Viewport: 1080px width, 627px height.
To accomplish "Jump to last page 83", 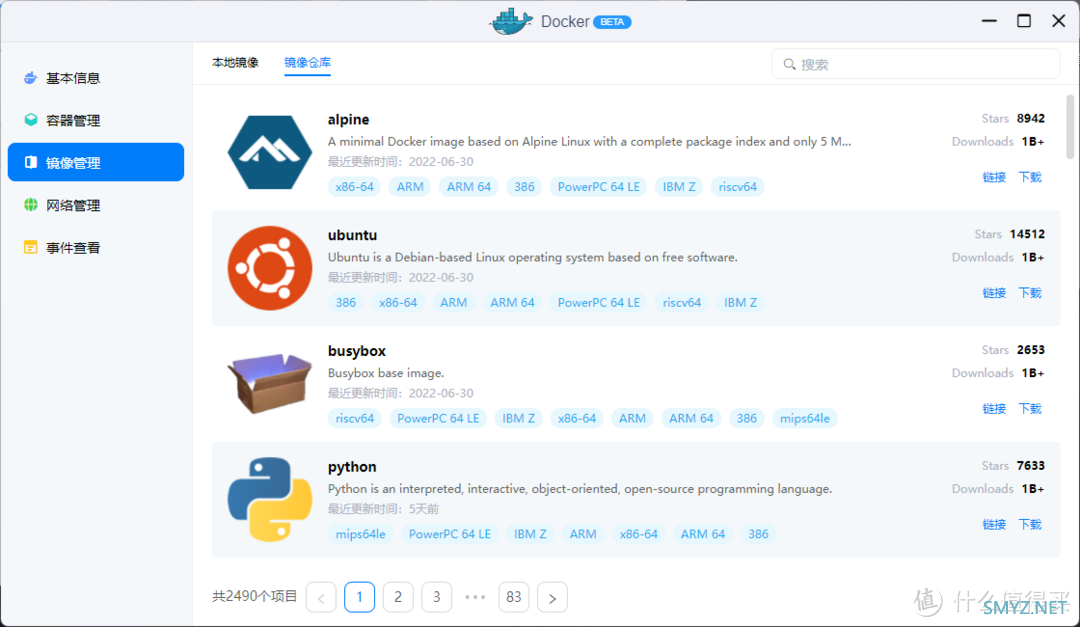I will (x=514, y=597).
